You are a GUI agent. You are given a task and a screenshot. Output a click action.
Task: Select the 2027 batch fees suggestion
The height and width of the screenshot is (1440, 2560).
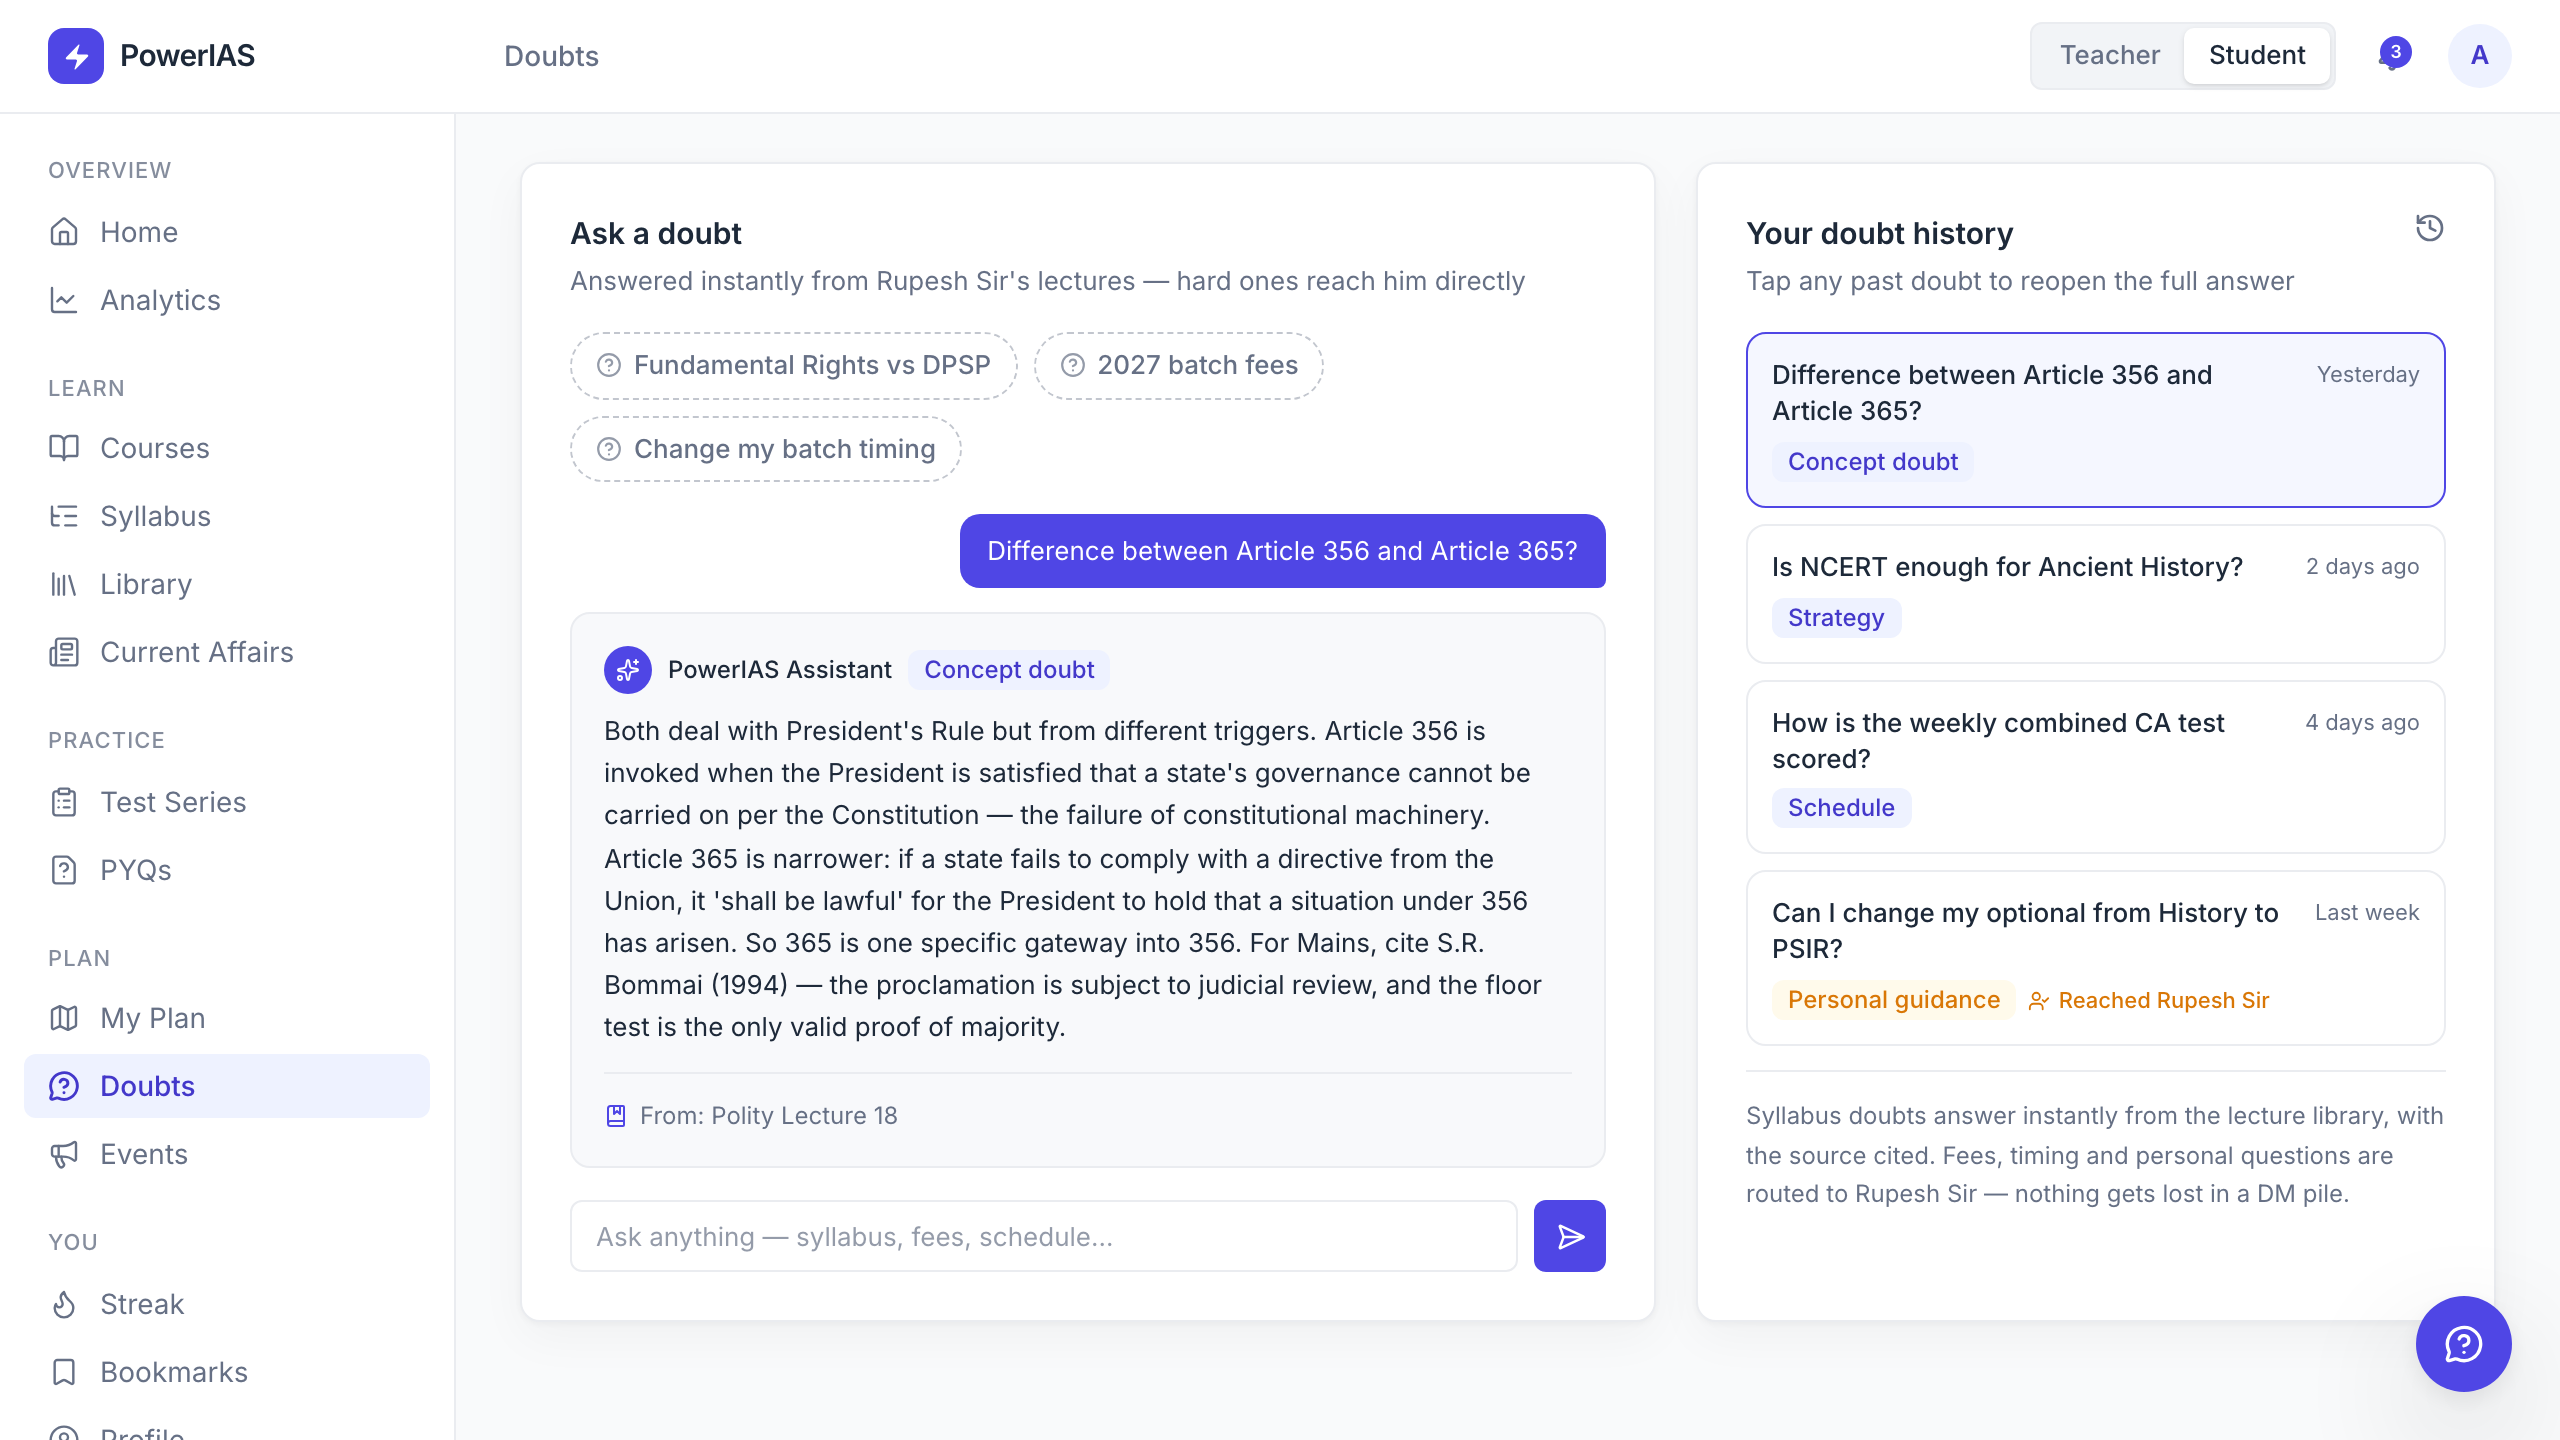pyautogui.click(x=1179, y=366)
